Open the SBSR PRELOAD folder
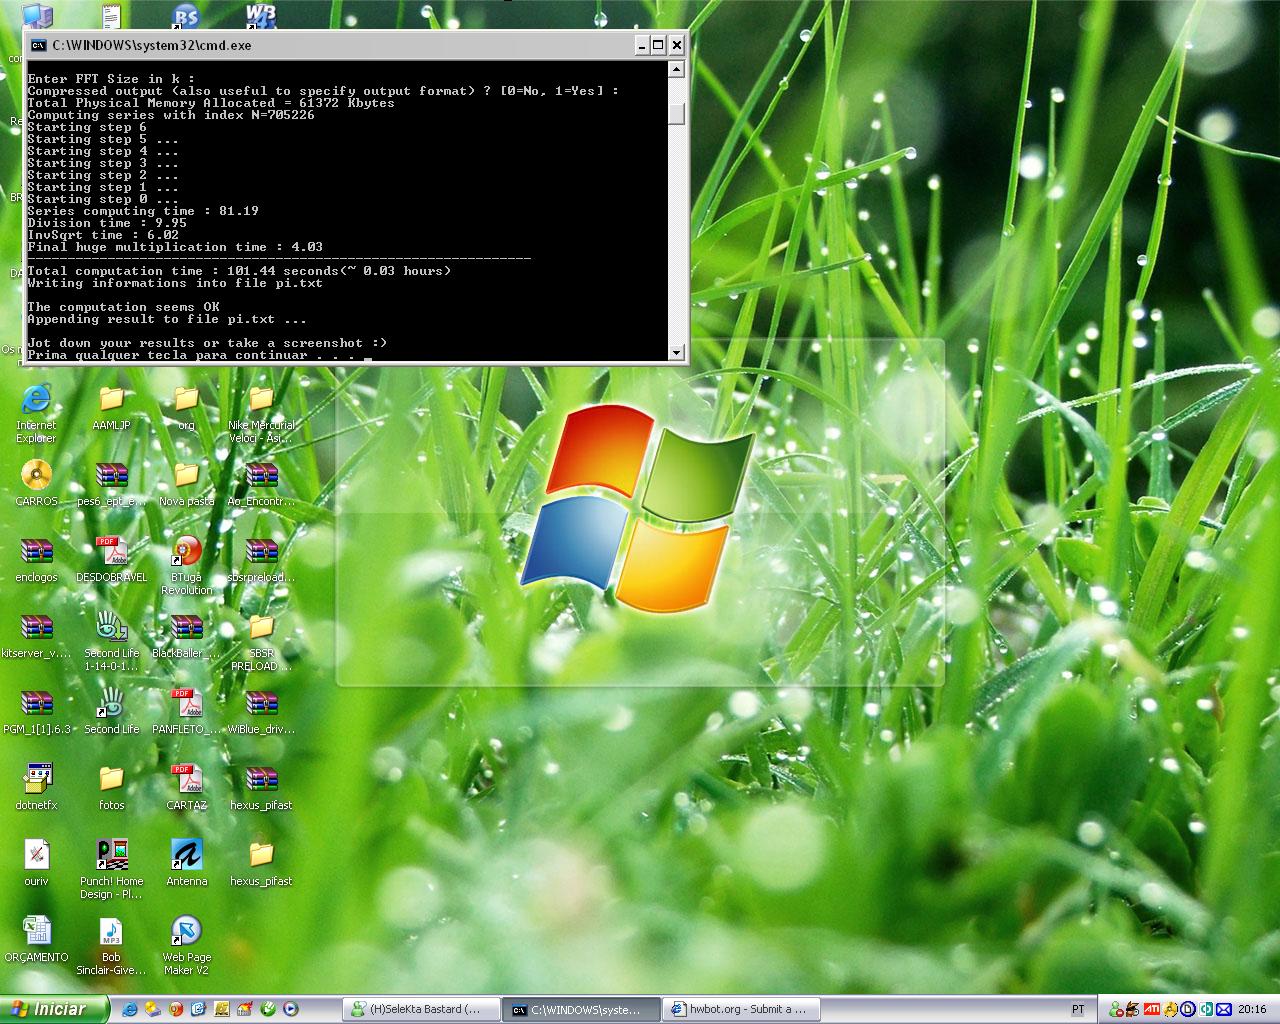Viewport: 1280px width, 1024px height. [261, 627]
